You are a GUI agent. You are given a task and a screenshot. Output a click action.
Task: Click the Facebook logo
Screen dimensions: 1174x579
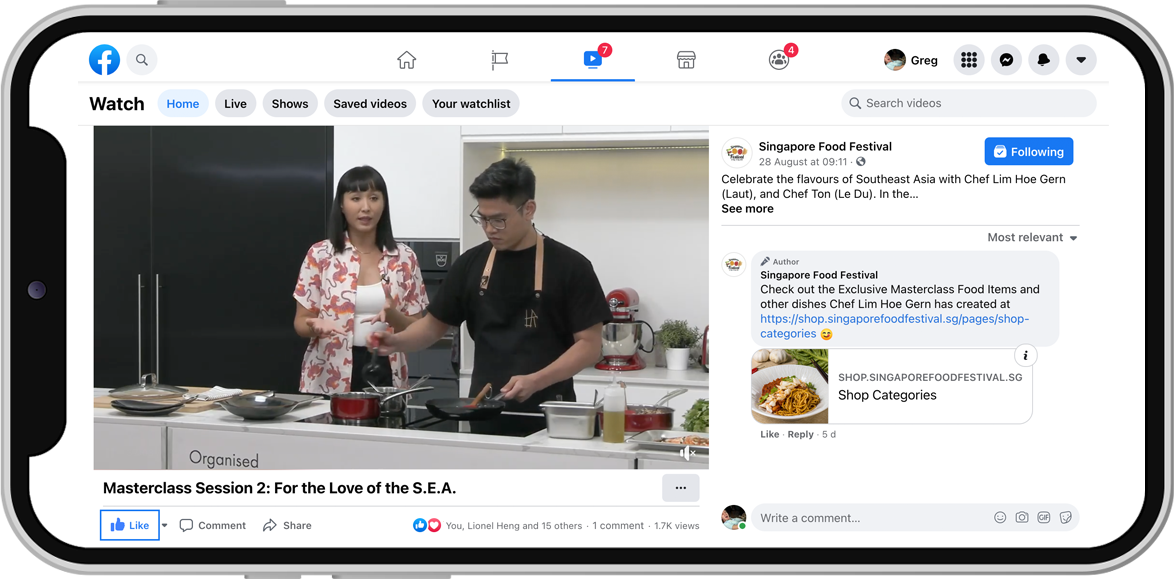point(104,60)
